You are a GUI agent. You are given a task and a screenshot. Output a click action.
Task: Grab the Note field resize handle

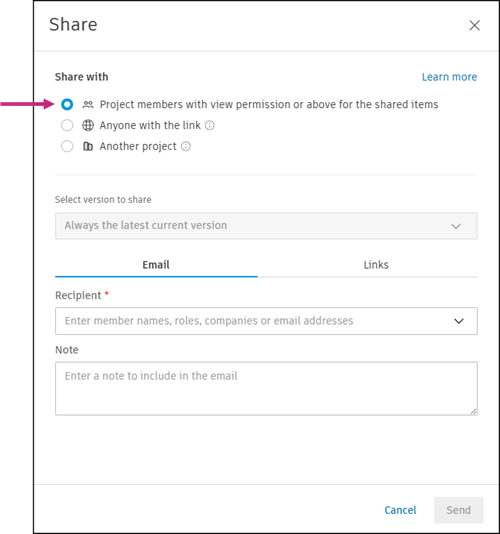[x=473, y=411]
